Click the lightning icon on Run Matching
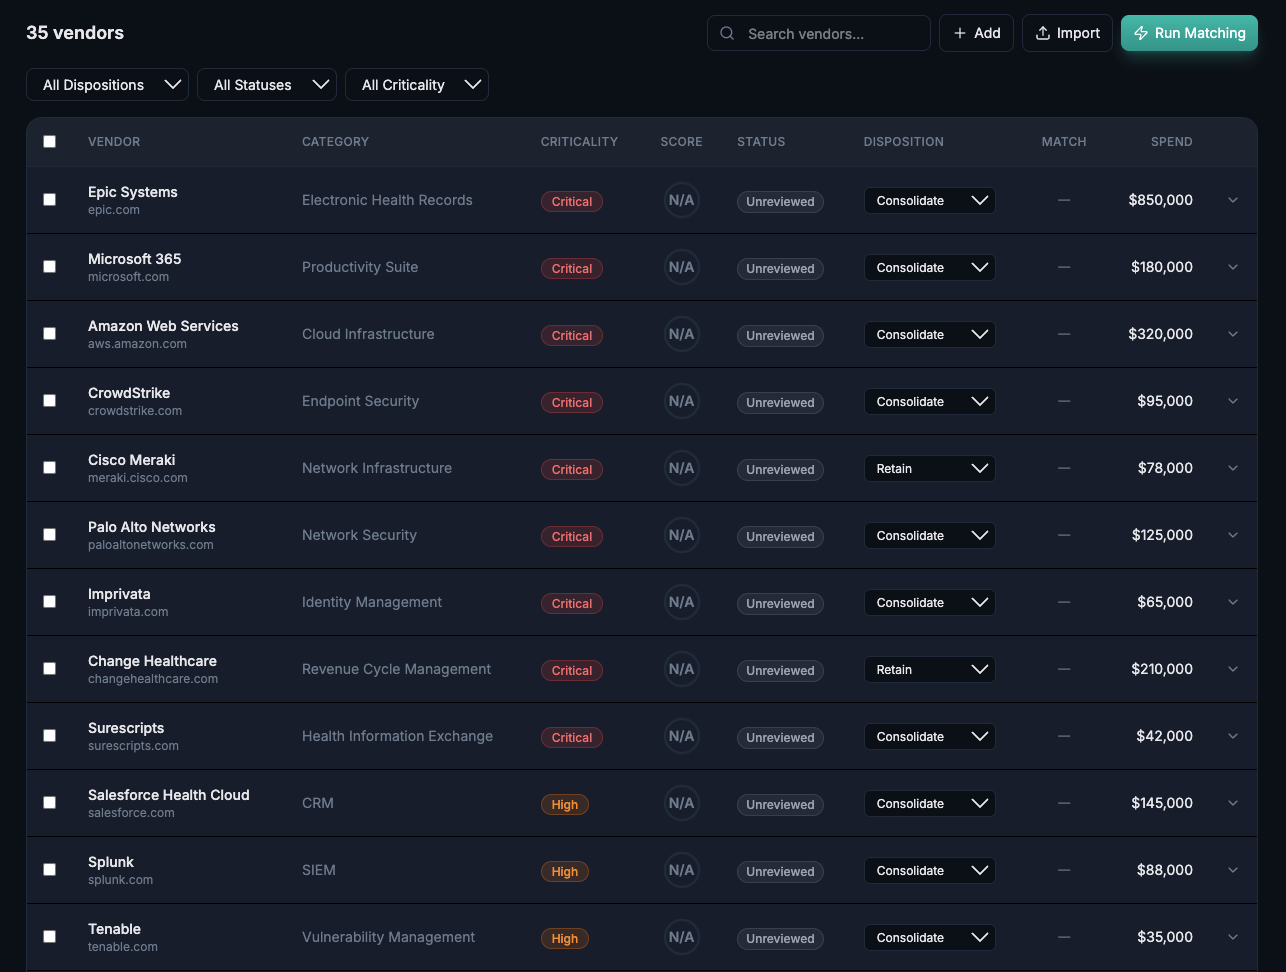Image resolution: width=1286 pixels, height=972 pixels. tap(1141, 33)
